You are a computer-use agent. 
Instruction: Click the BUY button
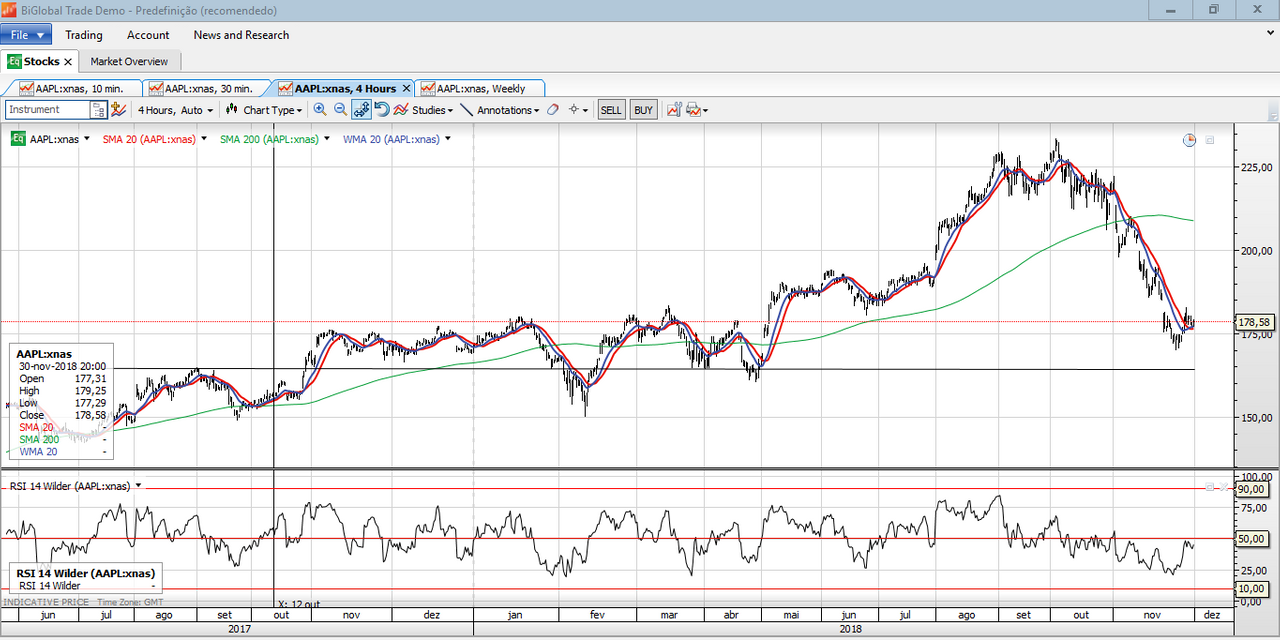coord(644,110)
